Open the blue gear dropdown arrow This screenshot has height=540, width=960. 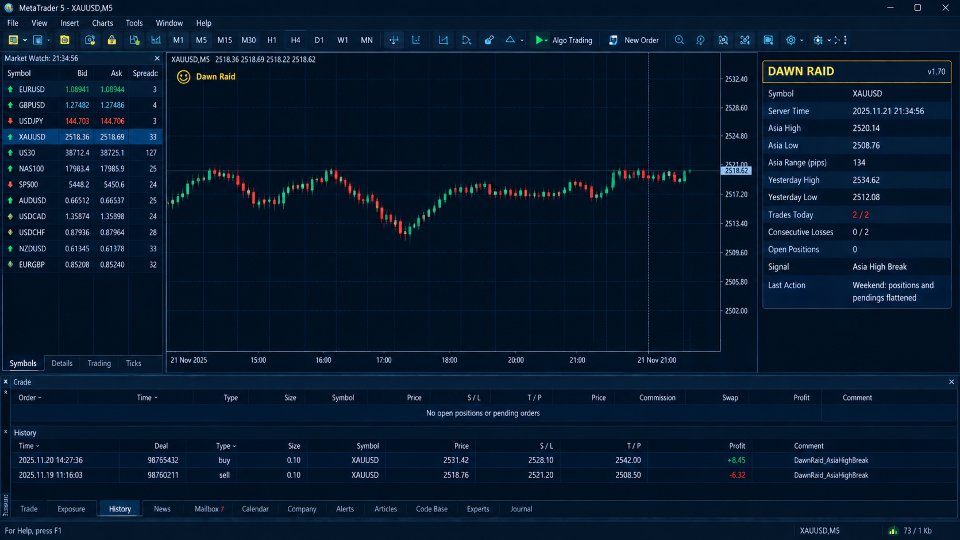pyautogui.click(x=801, y=40)
